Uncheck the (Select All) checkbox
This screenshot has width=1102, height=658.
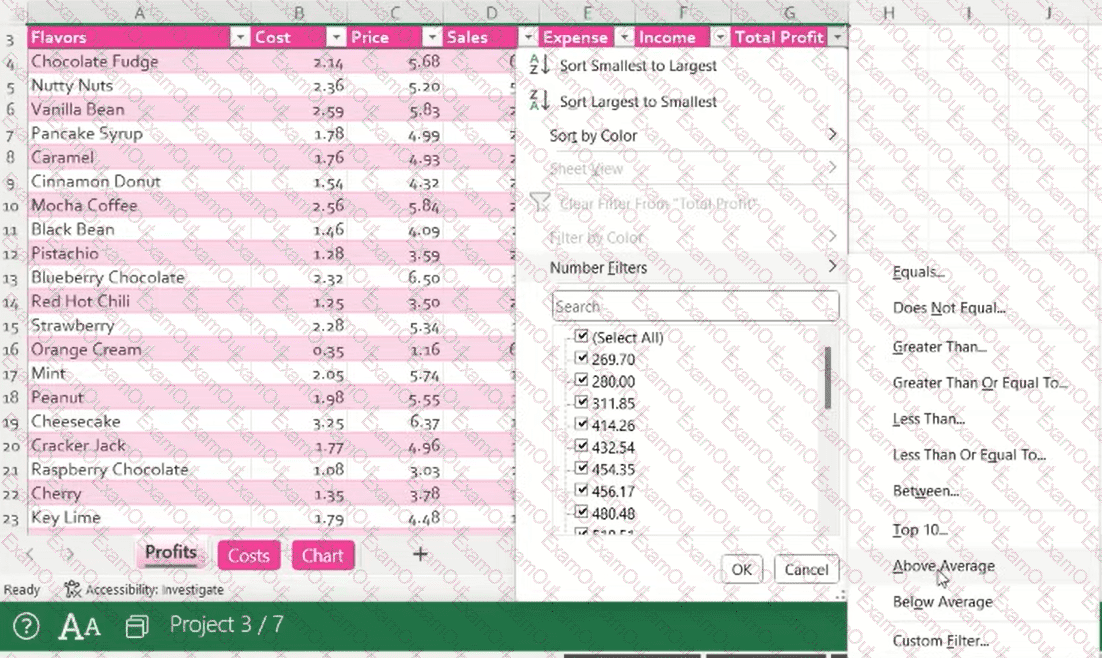582,337
